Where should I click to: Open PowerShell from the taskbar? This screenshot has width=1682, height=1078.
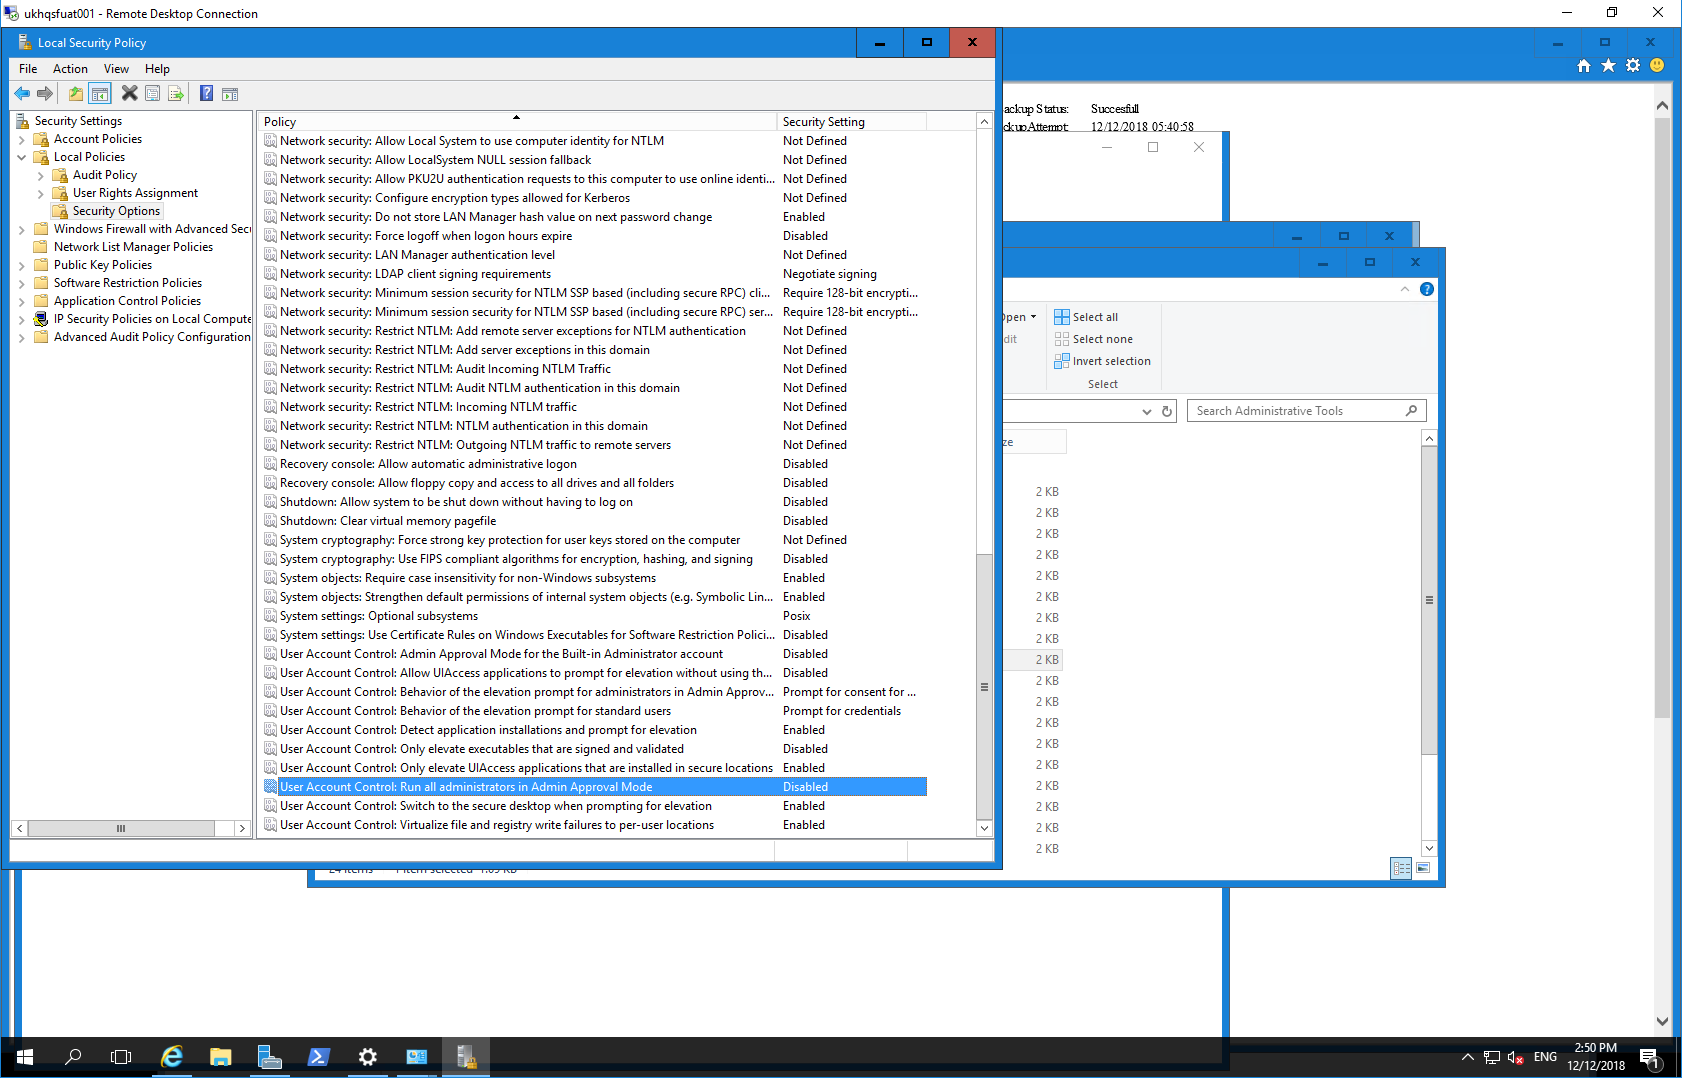[319, 1057]
